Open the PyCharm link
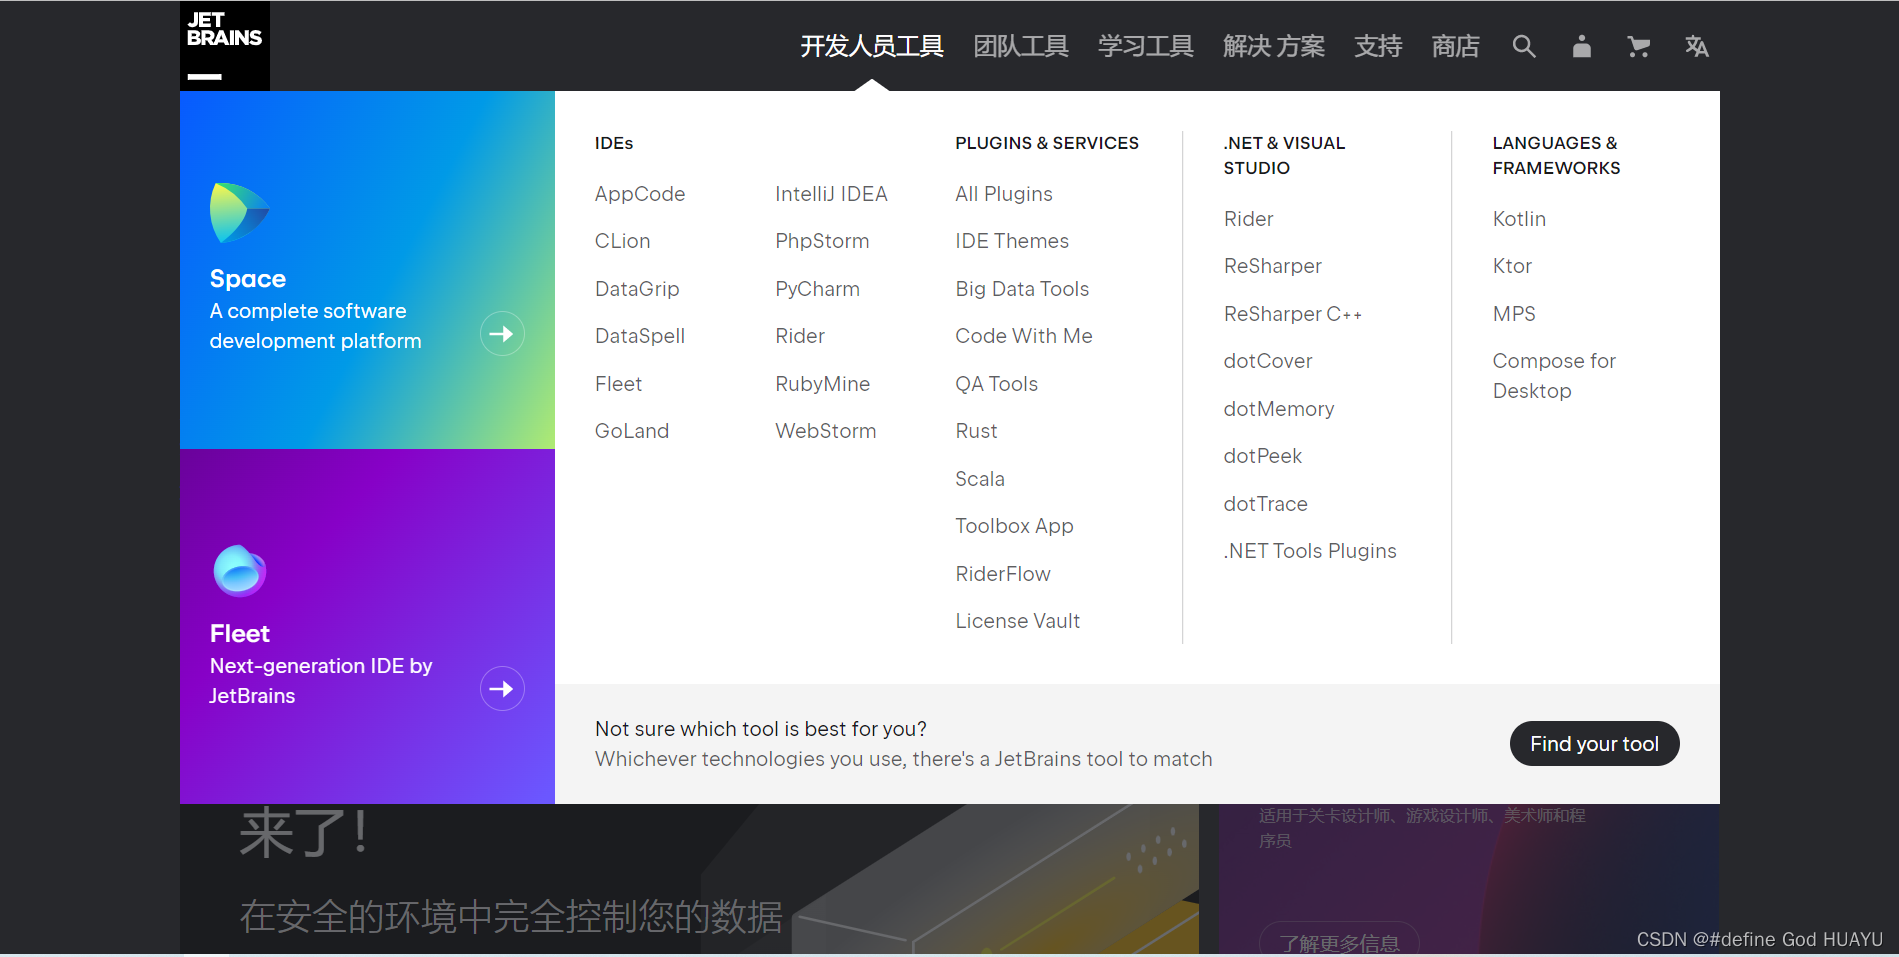Screen dimensions: 1899x957 tap(817, 289)
